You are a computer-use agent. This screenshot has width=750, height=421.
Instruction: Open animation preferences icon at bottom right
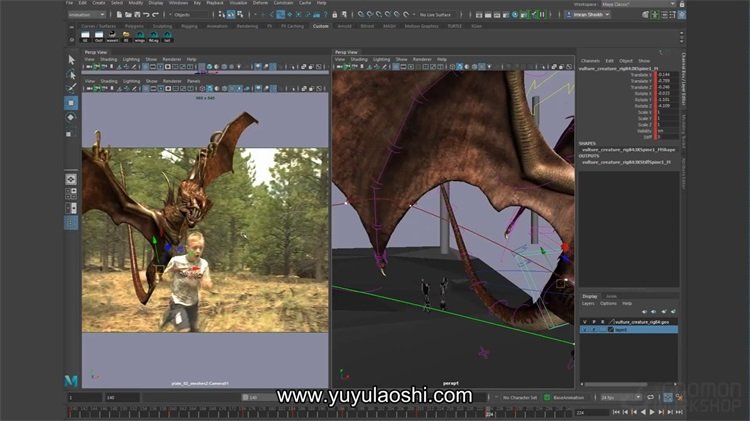click(x=679, y=398)
